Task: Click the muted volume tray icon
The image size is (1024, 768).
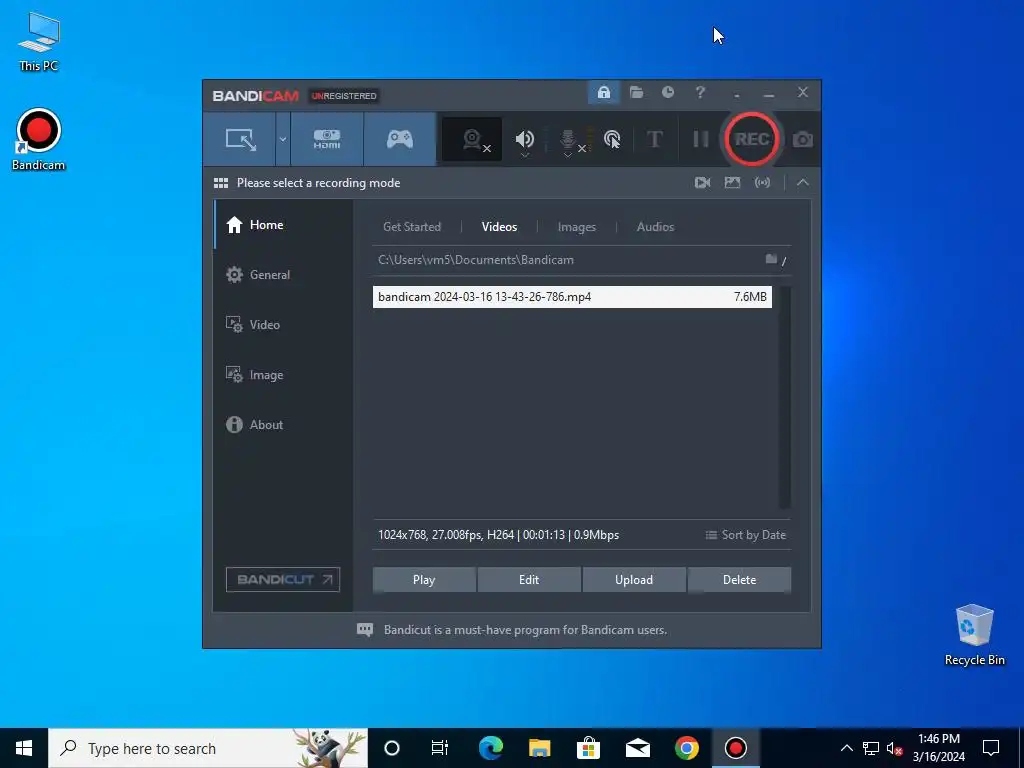Action: [x=894, y=748]
